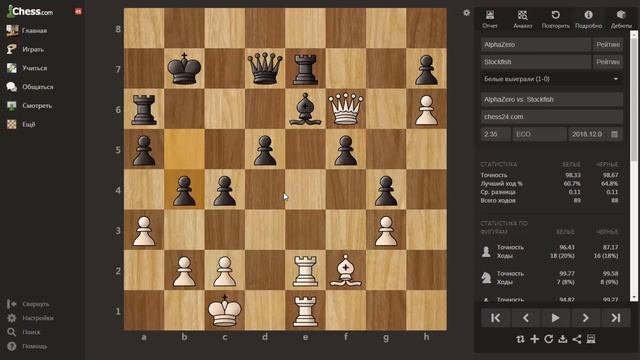The height and width of the screenshot is (360, 640).
Task: Open the Отчет (report) tab
Action: pyautogui.click(x=490, y=19)
